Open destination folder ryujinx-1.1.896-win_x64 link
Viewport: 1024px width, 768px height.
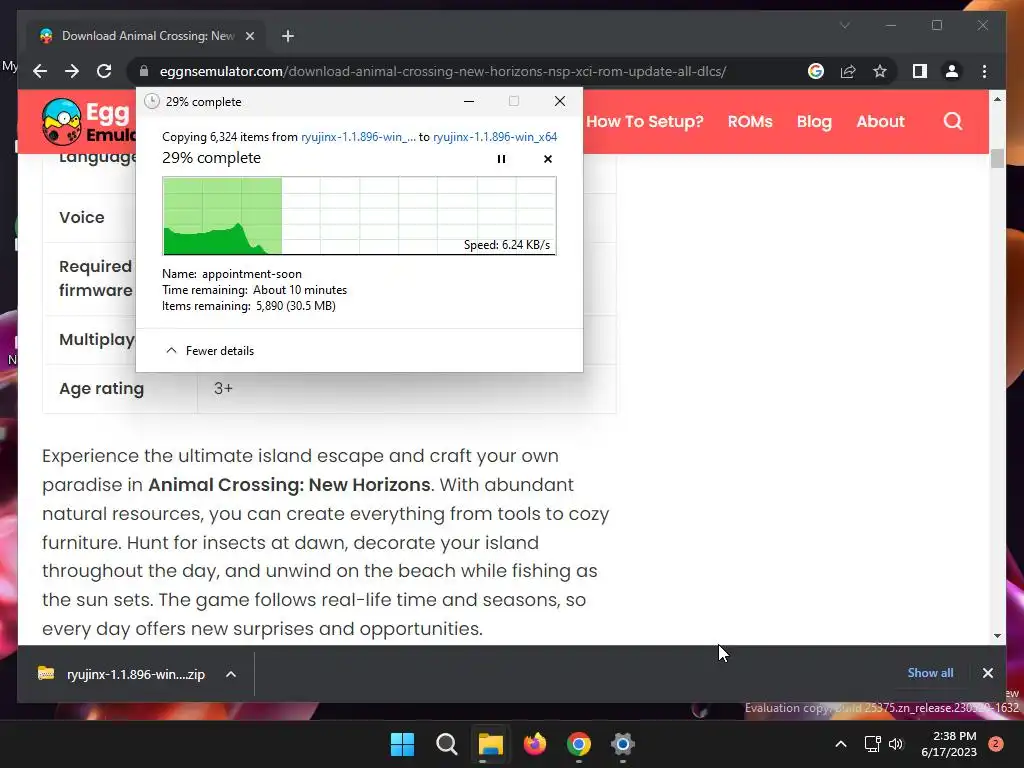coord(495,137)
